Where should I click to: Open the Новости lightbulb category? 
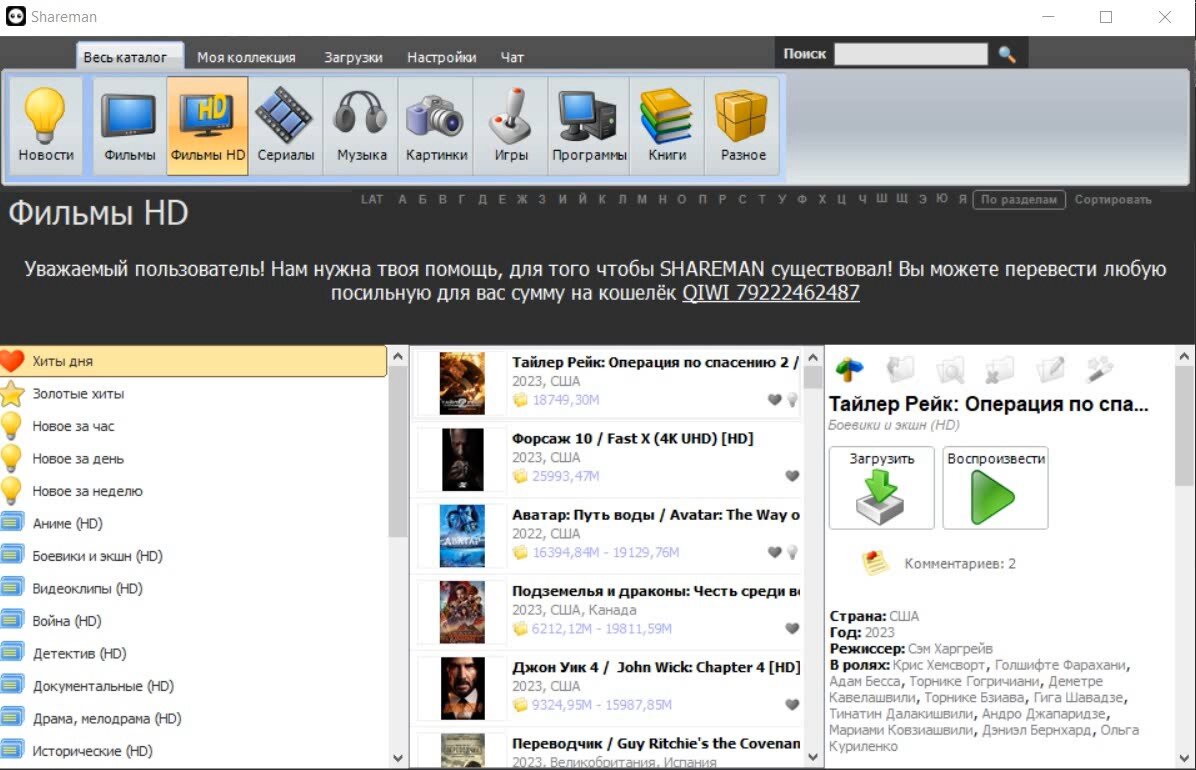click(46, 127)
